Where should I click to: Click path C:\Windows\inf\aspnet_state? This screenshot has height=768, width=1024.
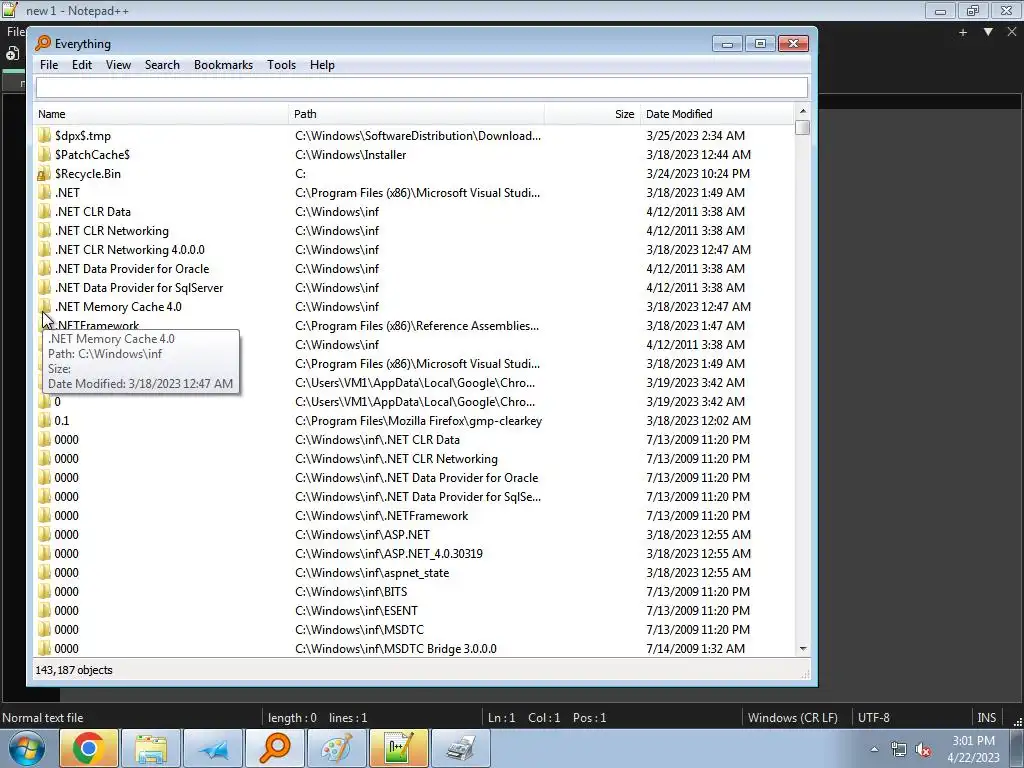pos(372,573)
